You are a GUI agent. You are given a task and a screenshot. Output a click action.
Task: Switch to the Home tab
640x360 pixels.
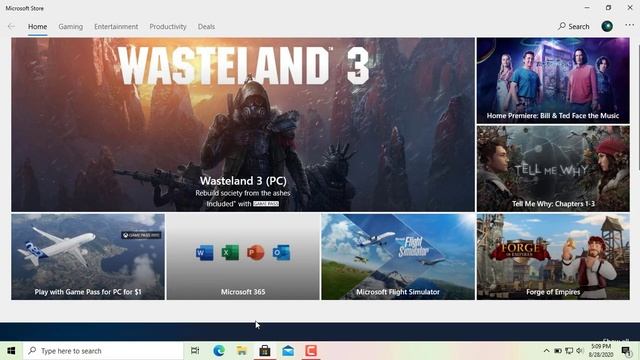tap(38, 27)
